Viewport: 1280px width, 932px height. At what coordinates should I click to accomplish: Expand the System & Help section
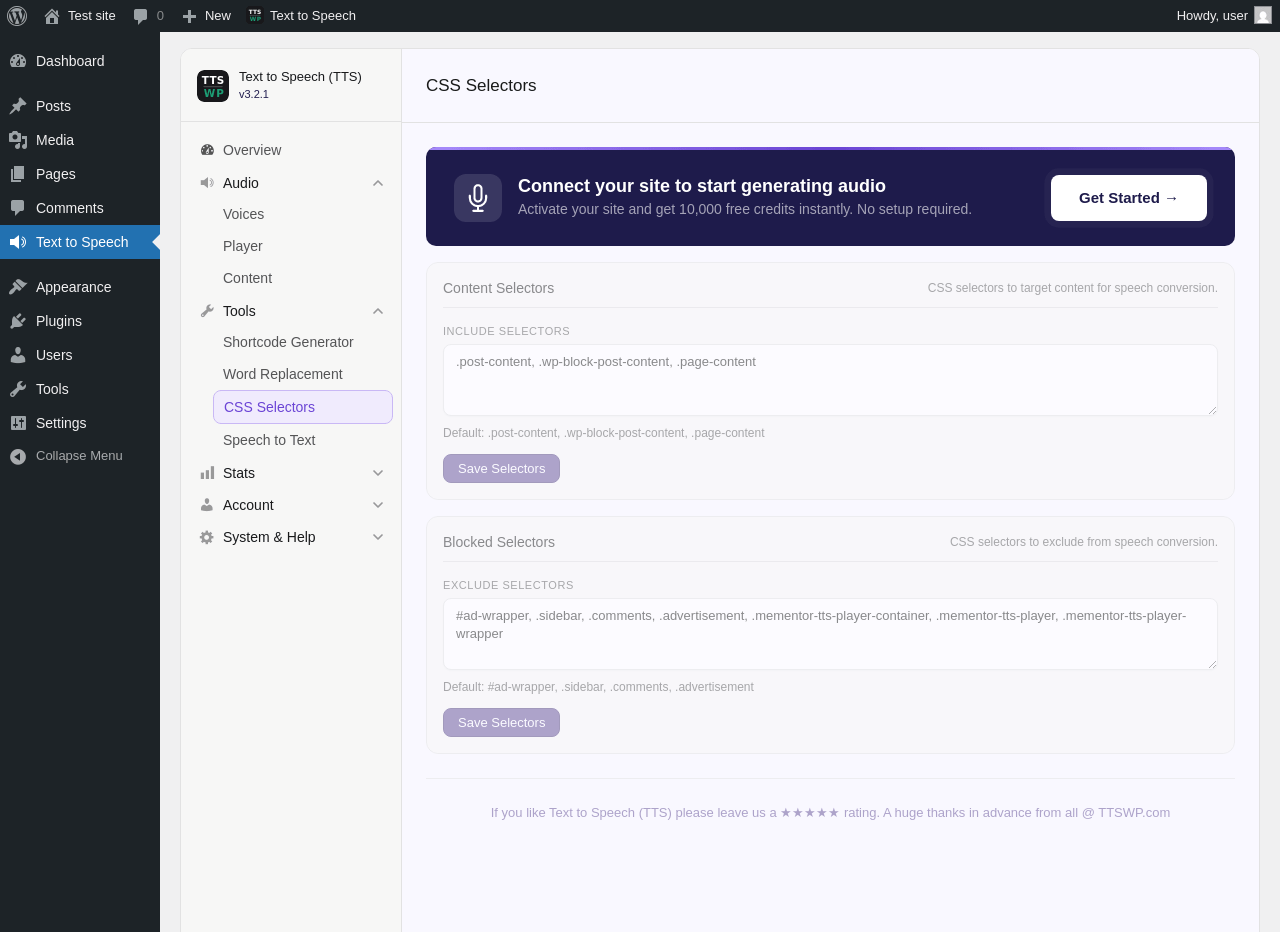(x=378, y=537)
